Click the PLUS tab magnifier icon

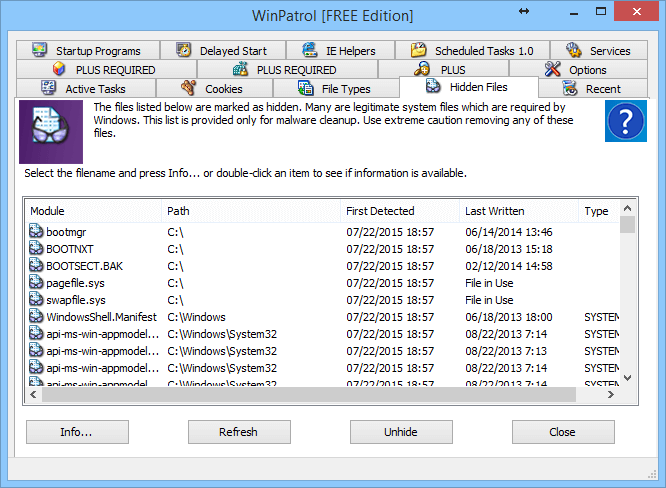[422, 69]
